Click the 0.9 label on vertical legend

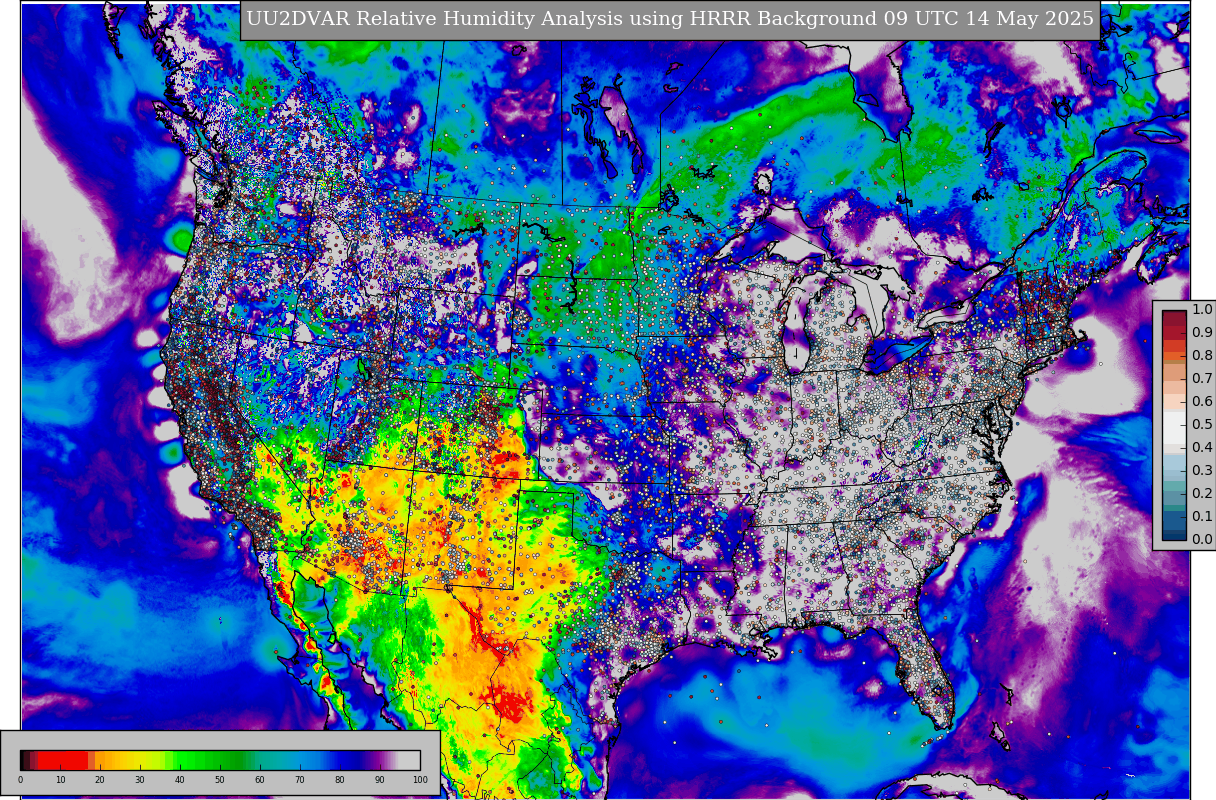tap(1202, 332)
